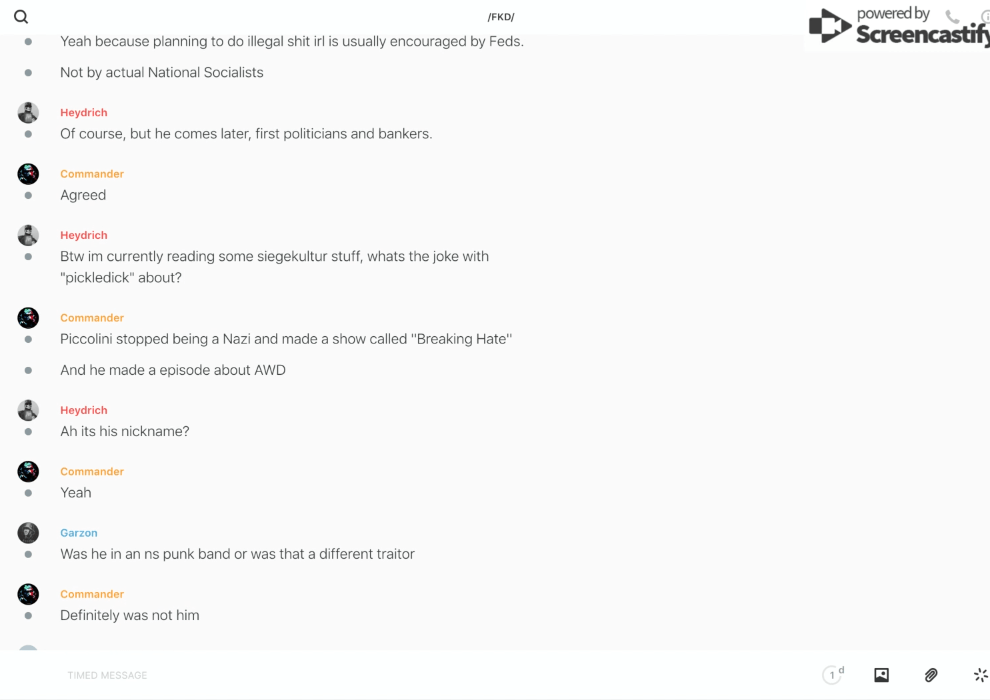Click Commander's avatar beside the 'Agreed' message
990x700 pixels.
(x=28, y=174)
